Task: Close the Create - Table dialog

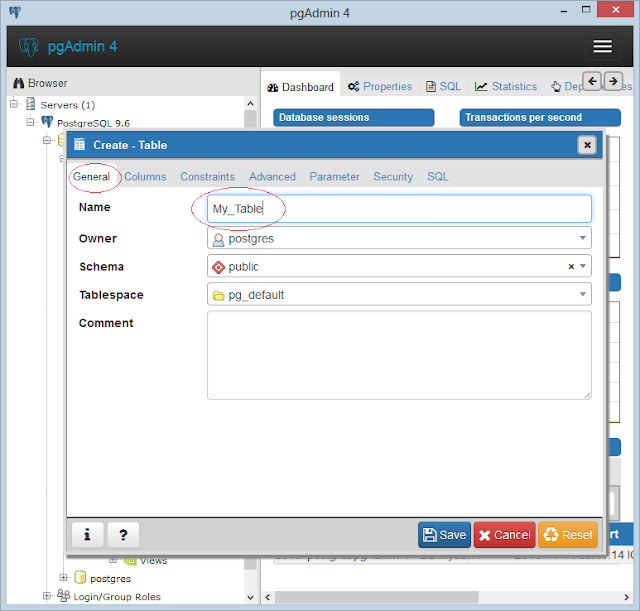Action: 587,145
